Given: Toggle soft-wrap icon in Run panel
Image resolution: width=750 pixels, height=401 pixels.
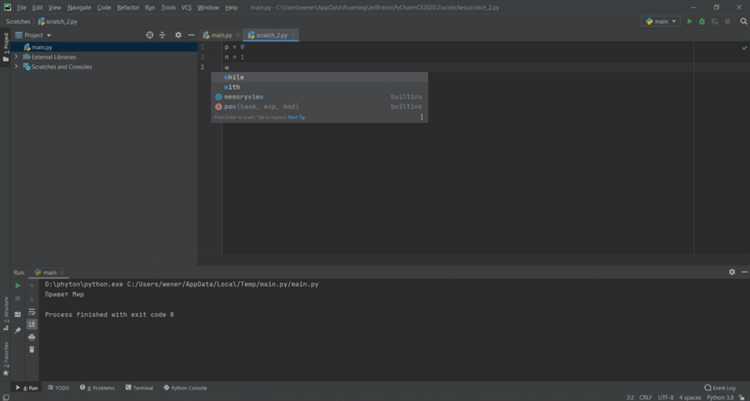Looking at the screenshot, I should click(32, 312).
